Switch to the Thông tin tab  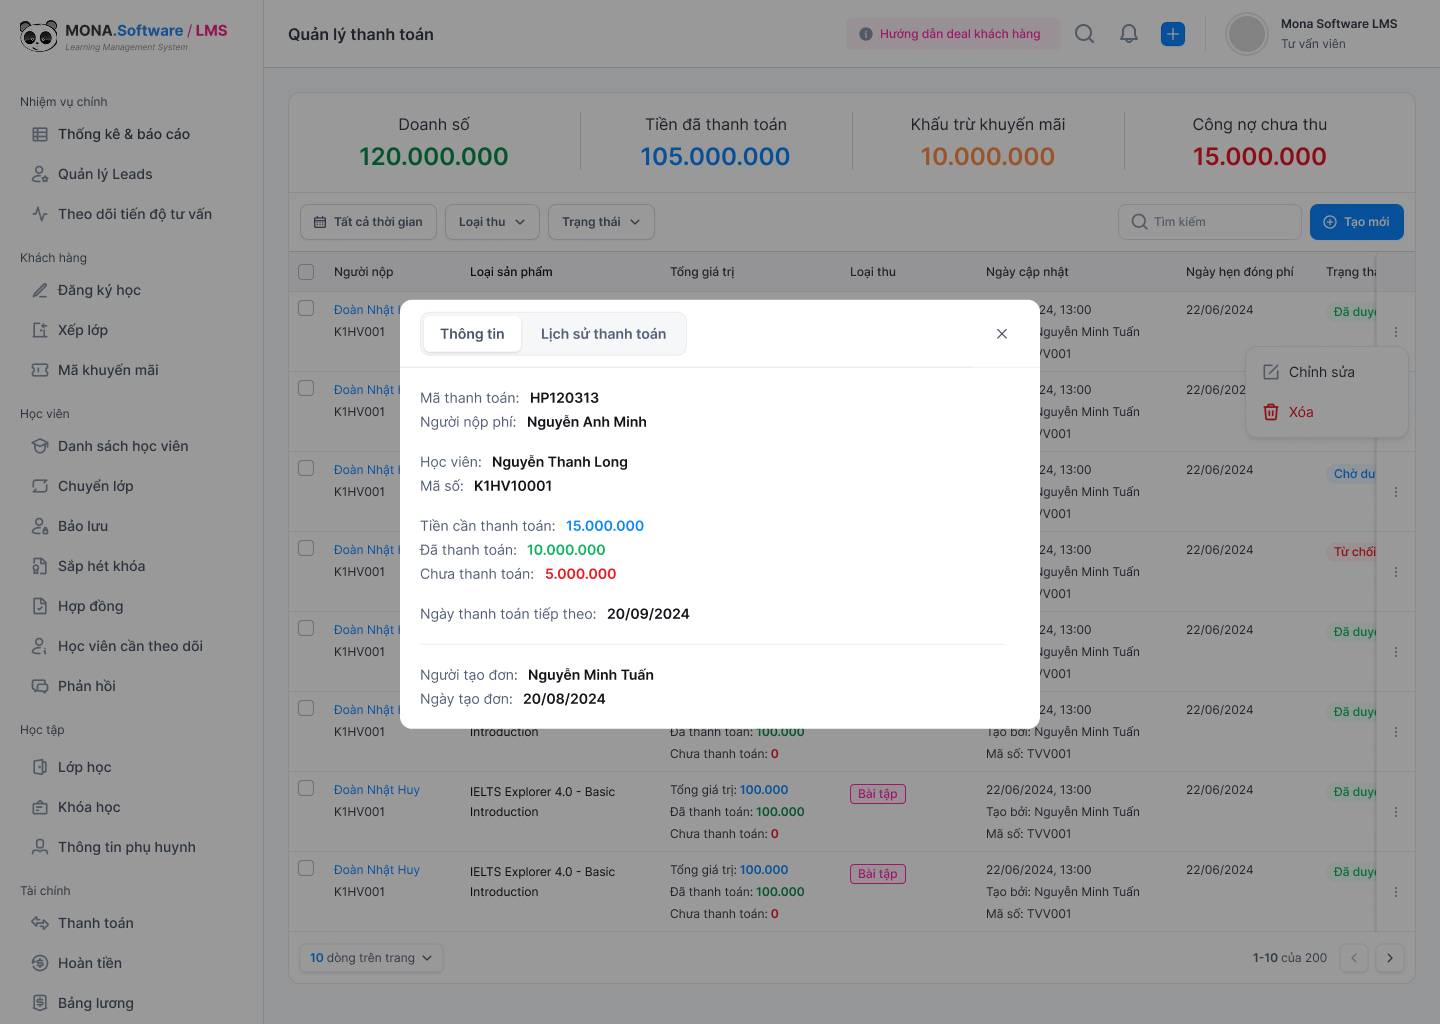click(472, 334)
